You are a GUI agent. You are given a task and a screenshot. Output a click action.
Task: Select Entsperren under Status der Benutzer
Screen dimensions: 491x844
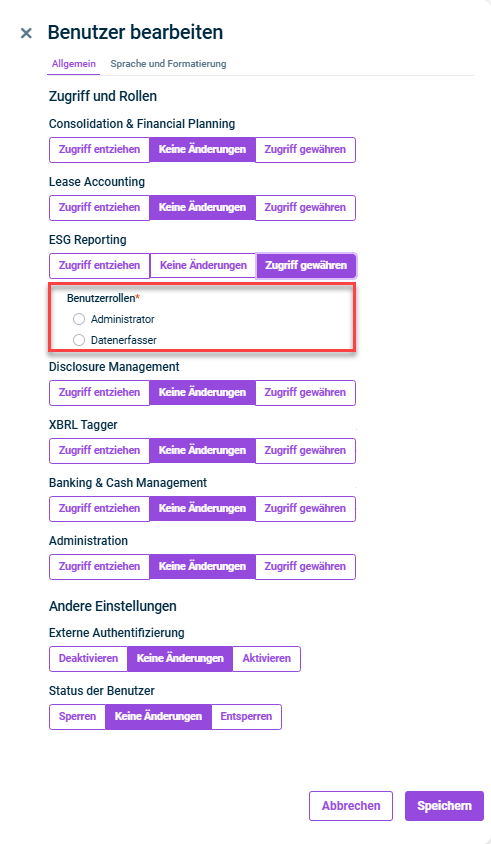(246, 717)
